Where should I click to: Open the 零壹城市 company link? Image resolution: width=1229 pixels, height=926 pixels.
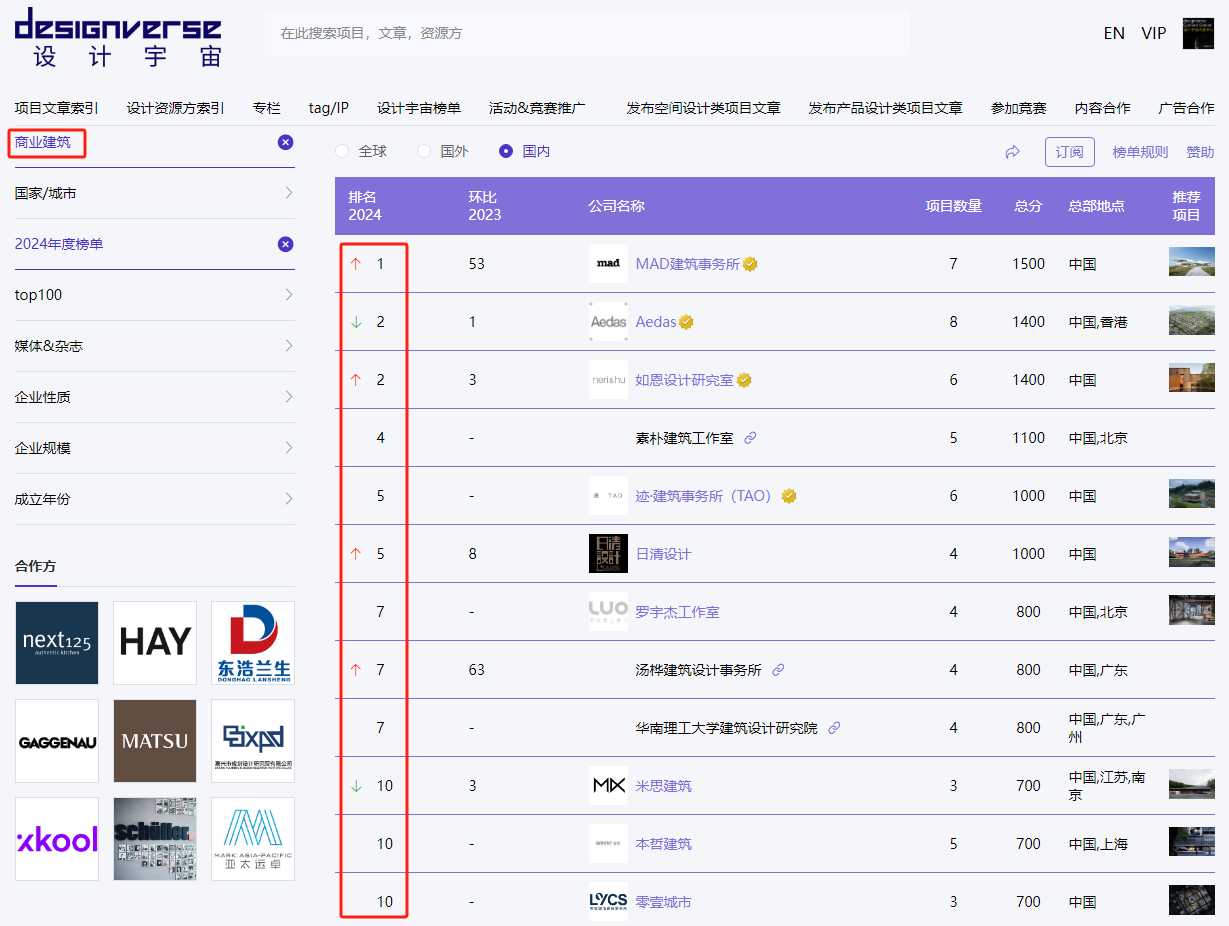click(x=663, y=902)
